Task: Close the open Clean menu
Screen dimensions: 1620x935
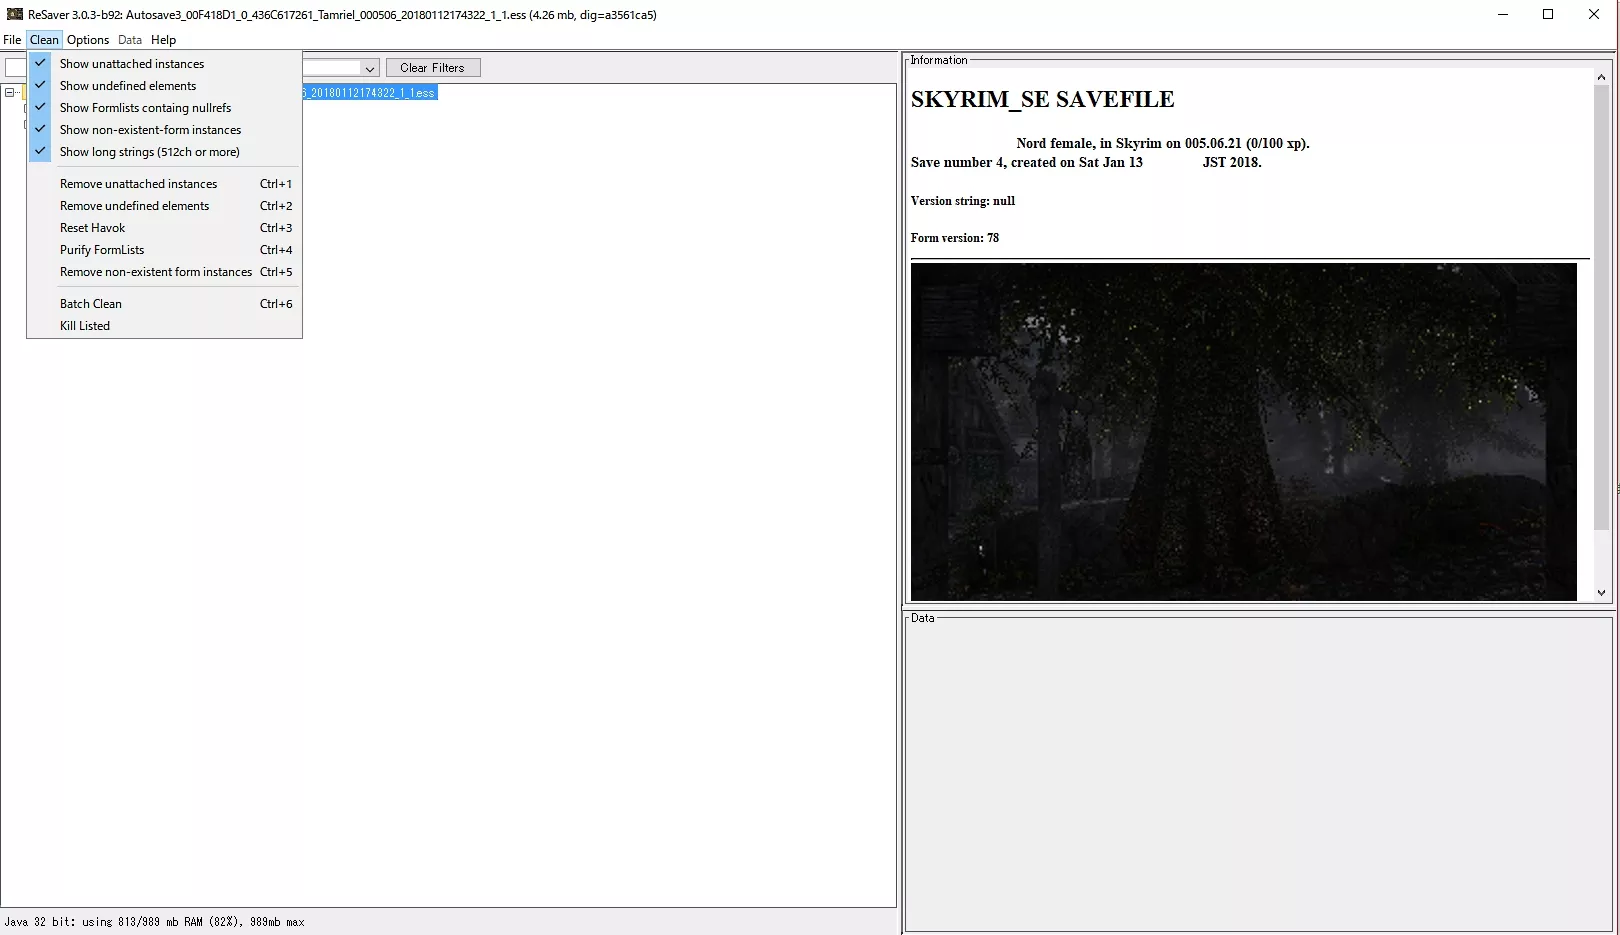Action: pos(44,40)
